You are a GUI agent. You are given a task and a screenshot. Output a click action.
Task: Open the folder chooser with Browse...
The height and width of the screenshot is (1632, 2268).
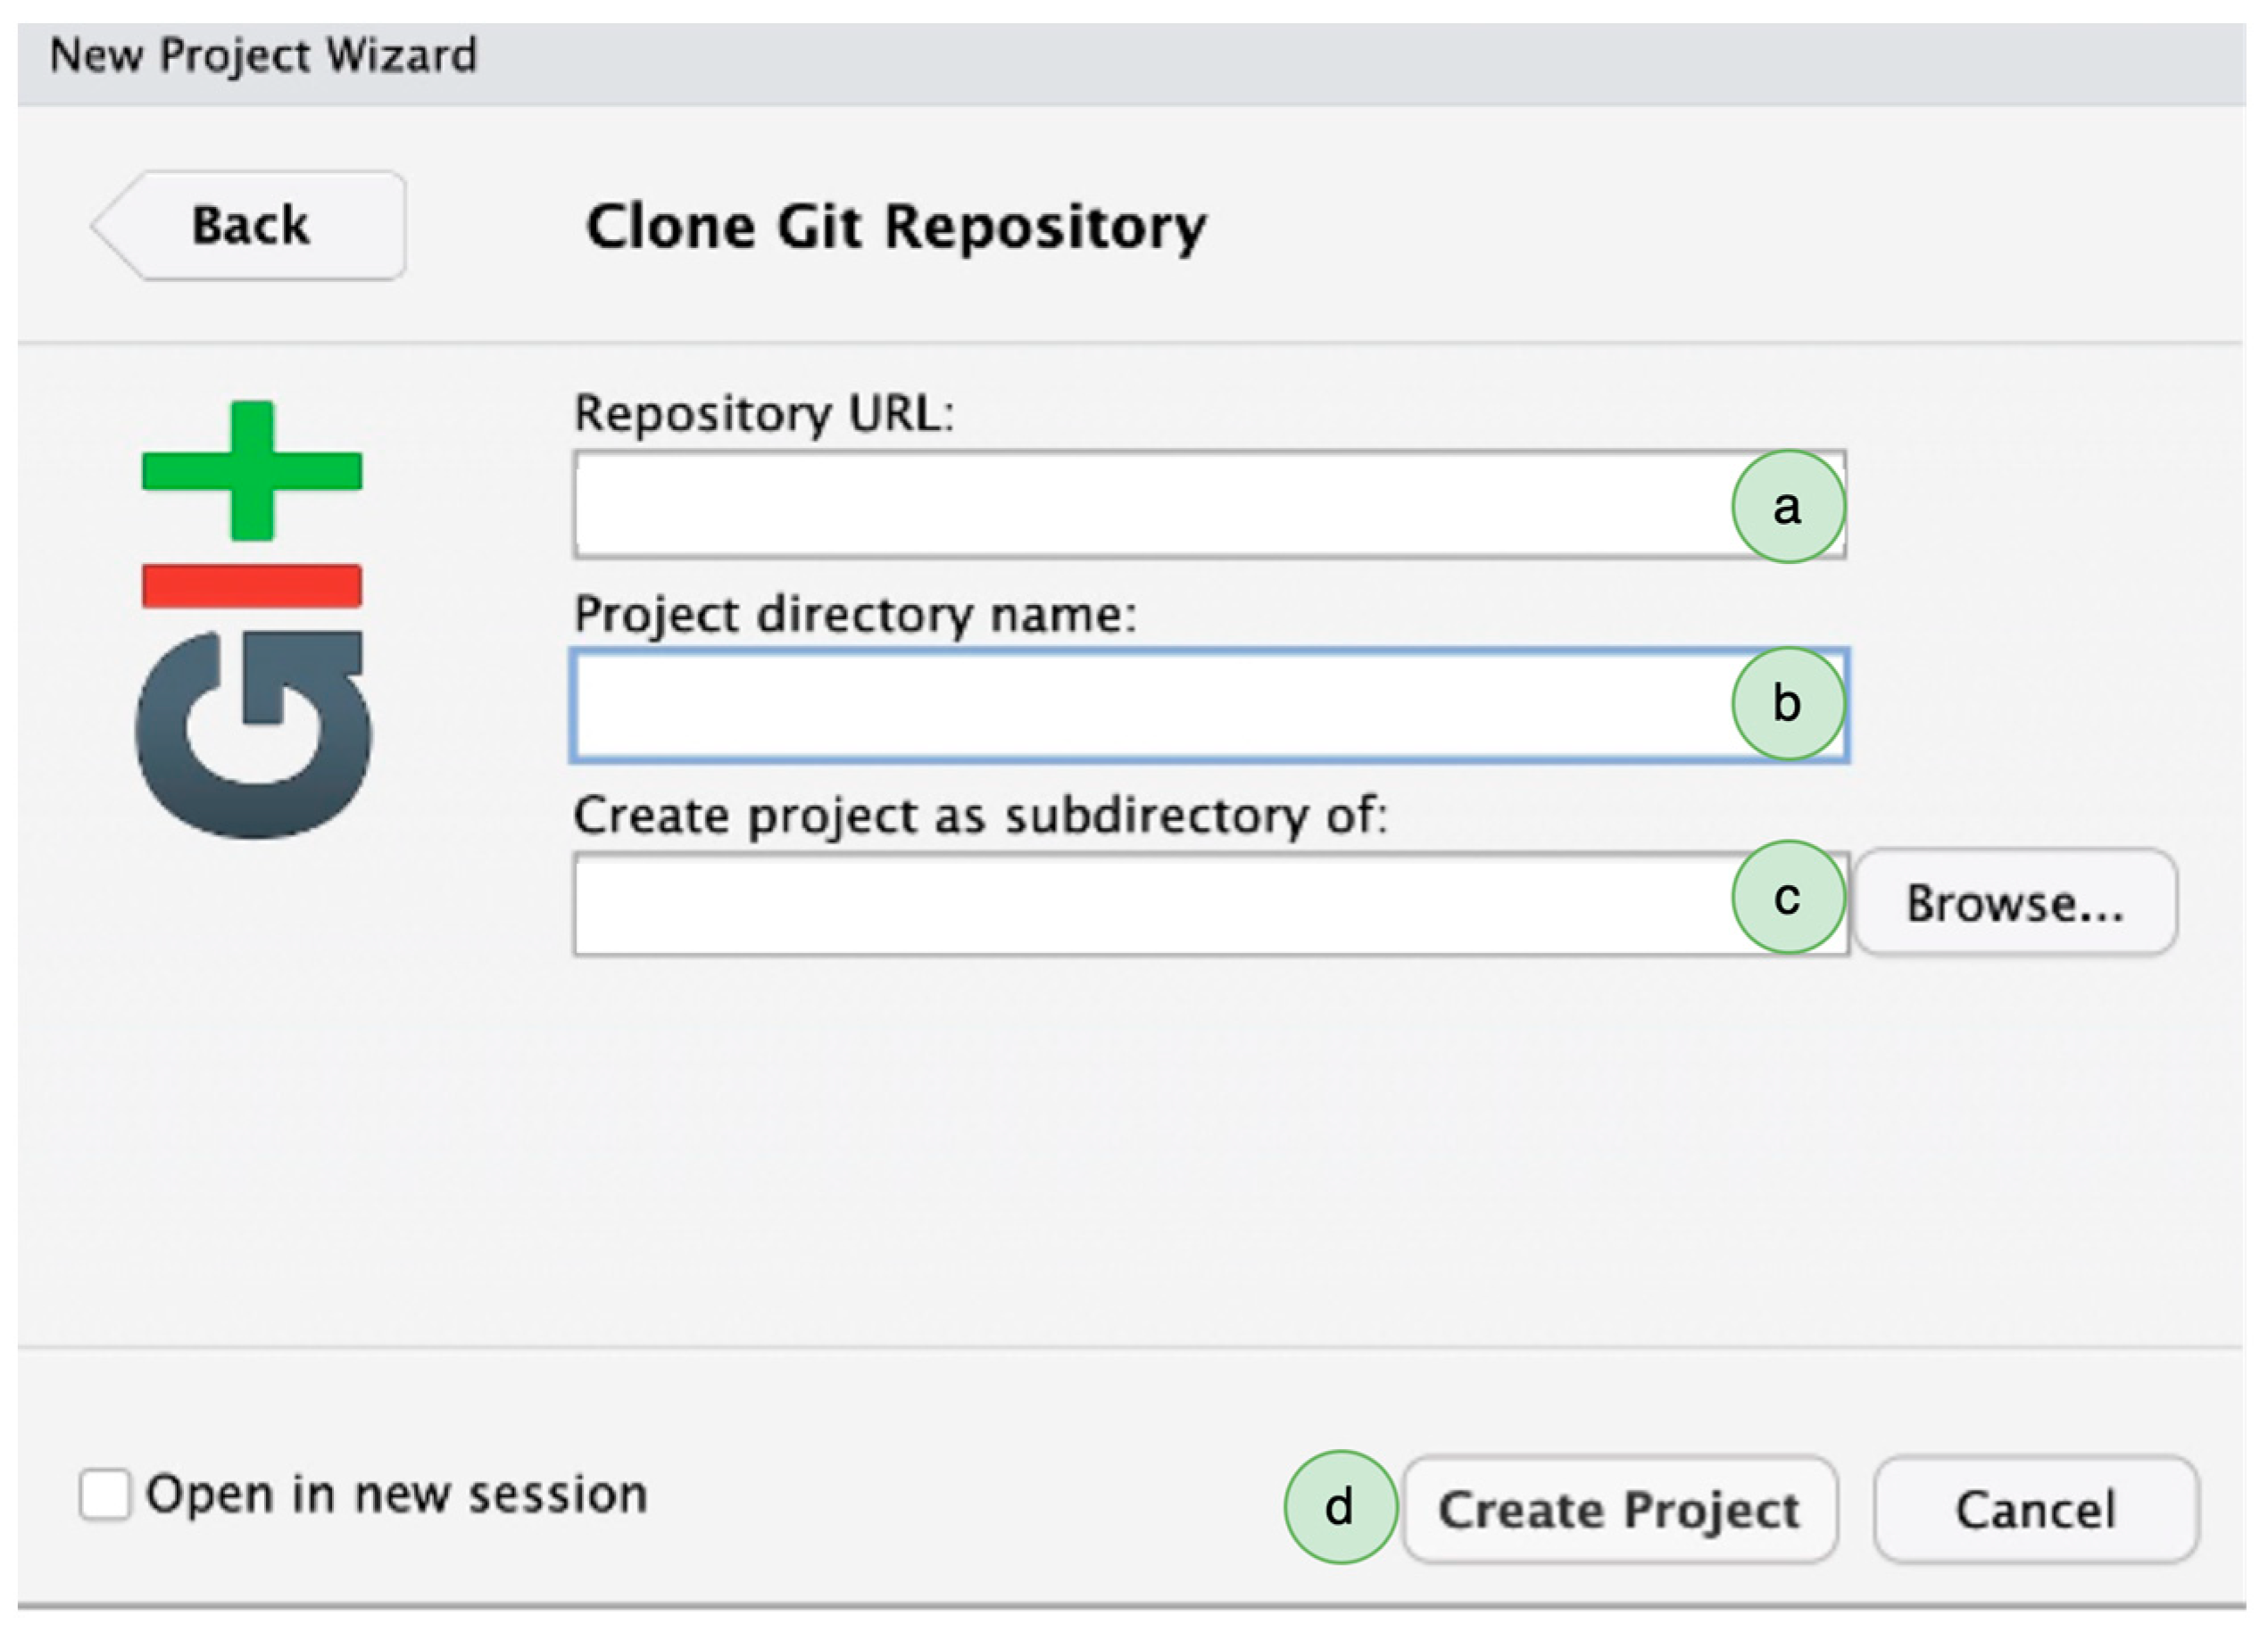coord(2015,903)
